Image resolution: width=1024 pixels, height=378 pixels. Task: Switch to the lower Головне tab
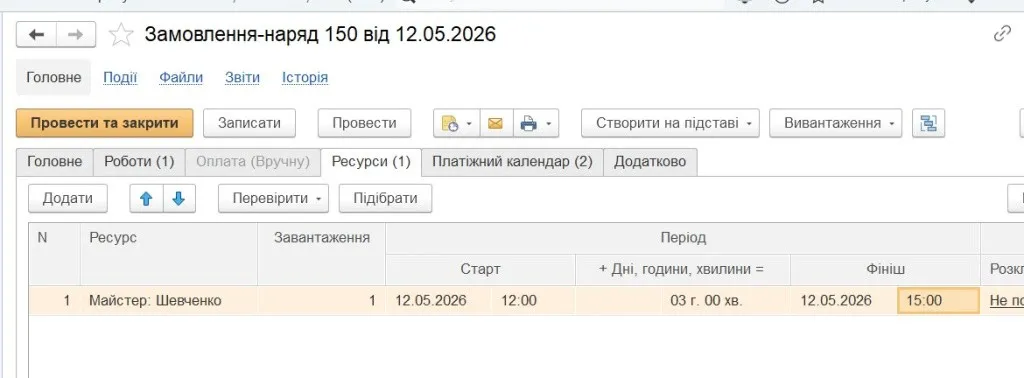(x=55, y=161)
